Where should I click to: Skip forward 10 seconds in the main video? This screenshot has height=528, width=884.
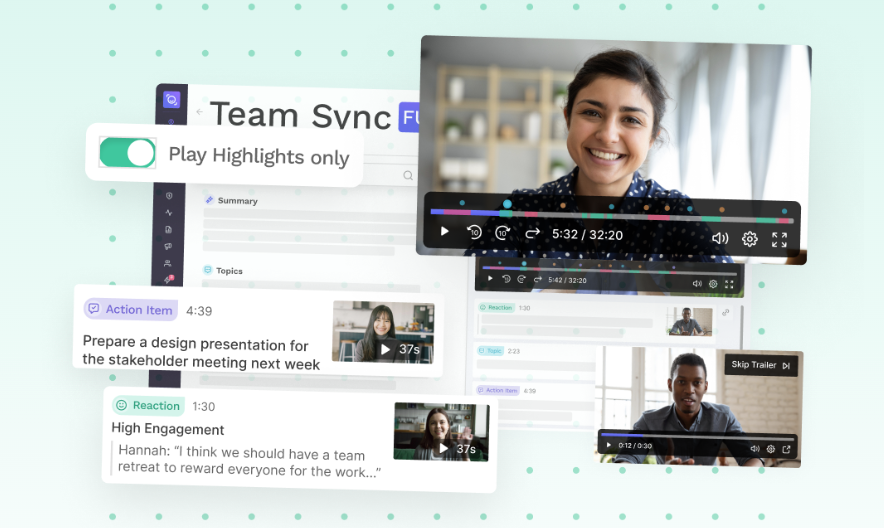click(x=502, y=232)
